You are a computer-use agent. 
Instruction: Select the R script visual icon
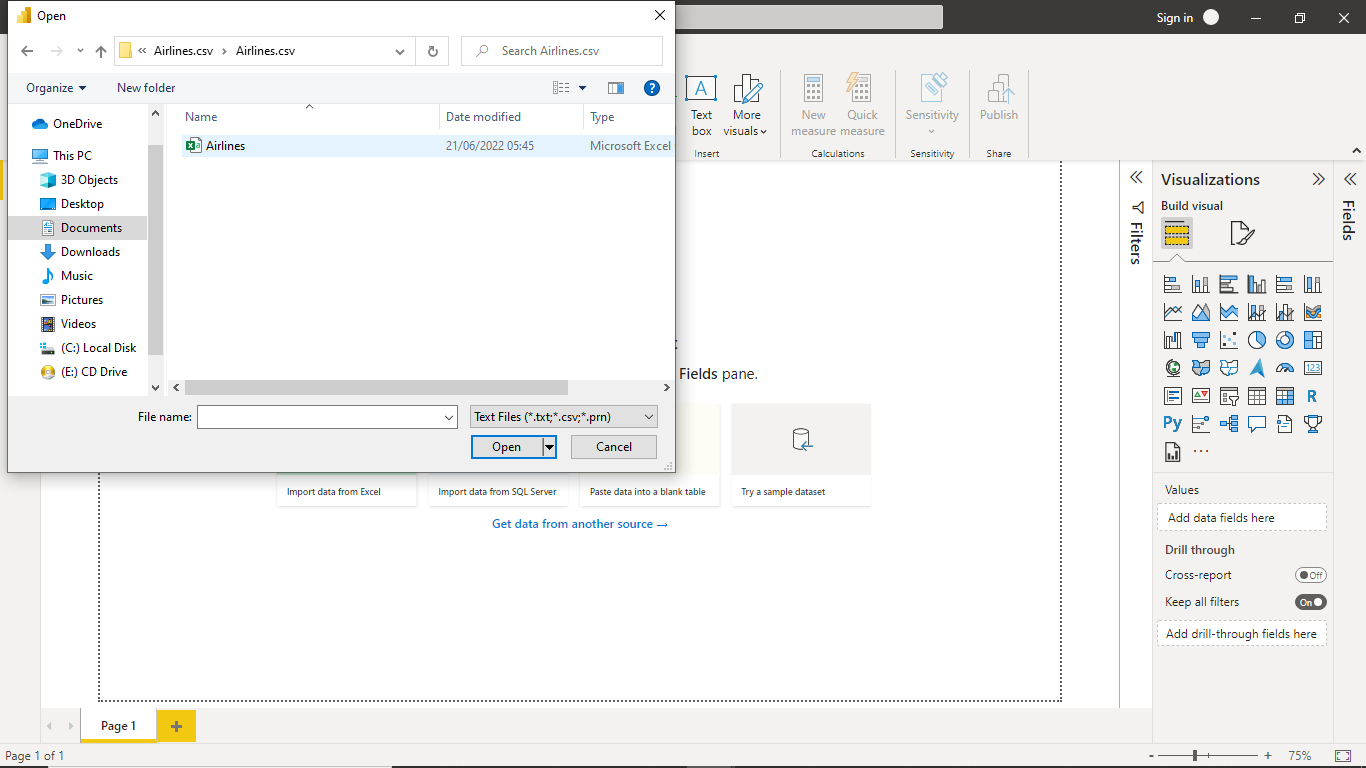tap(1312, 395)
